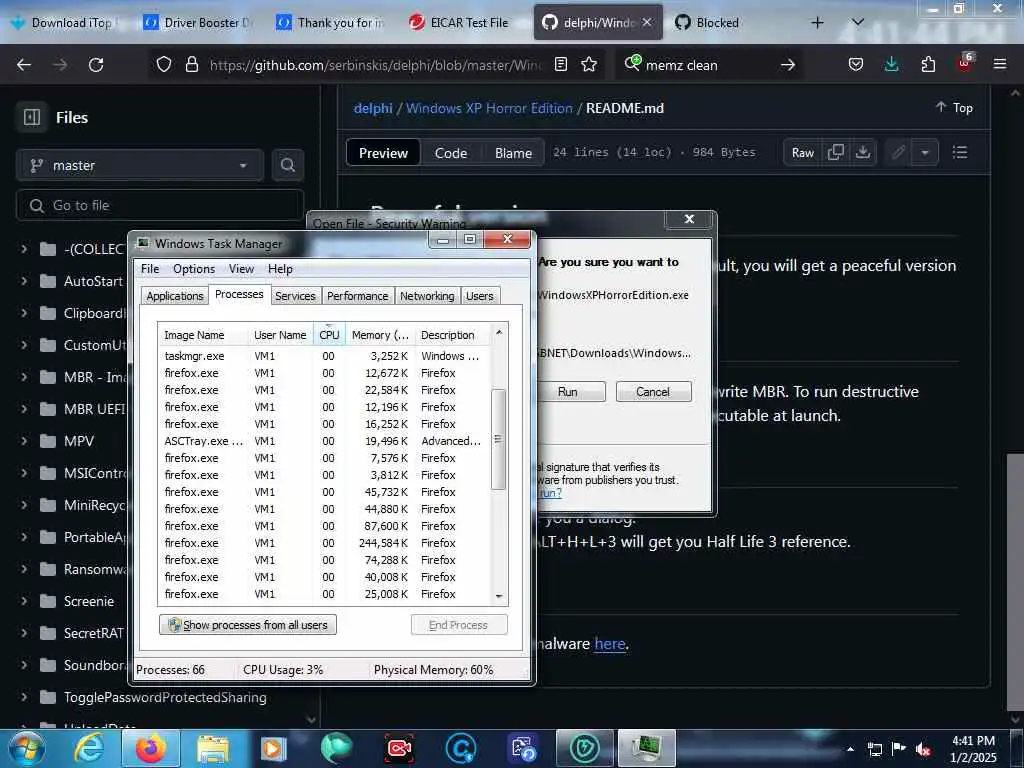Open Task Manager File menu
The image size is (1024, 768).
click(150, 268)
